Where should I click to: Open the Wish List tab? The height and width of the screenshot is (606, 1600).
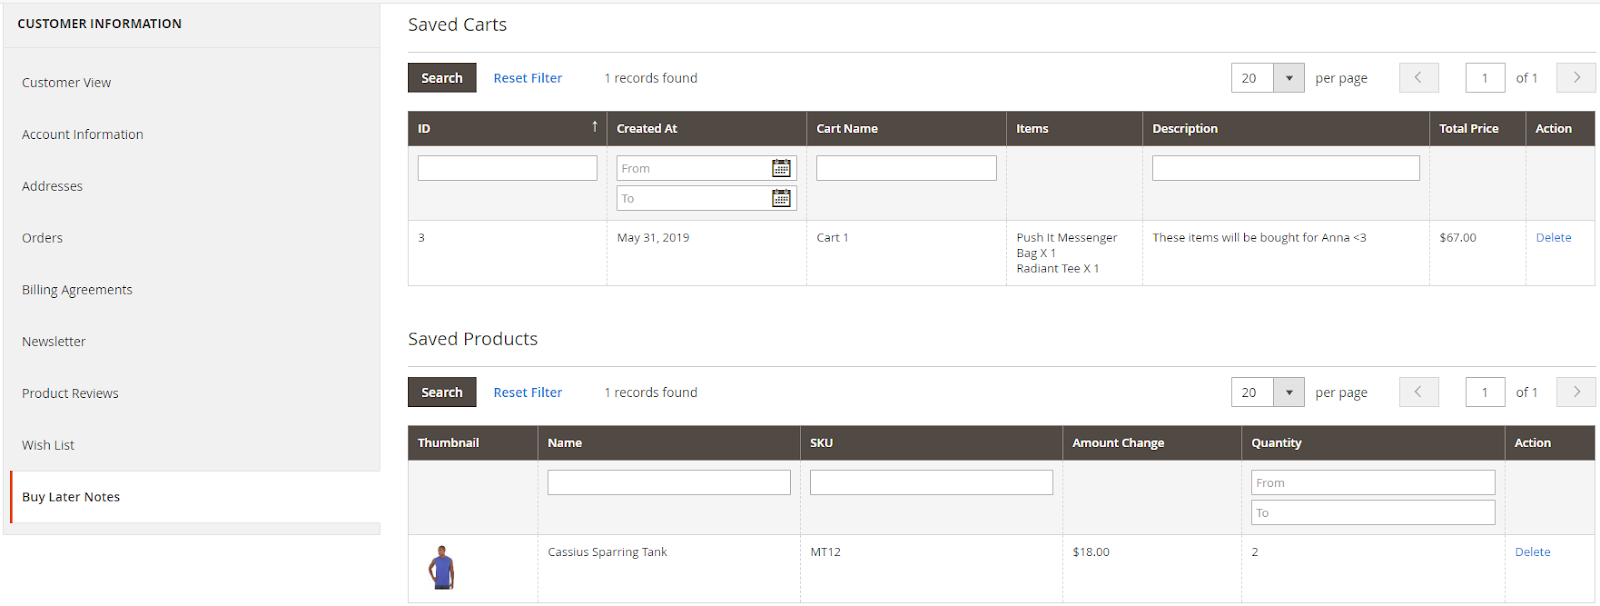click(48, 445)
